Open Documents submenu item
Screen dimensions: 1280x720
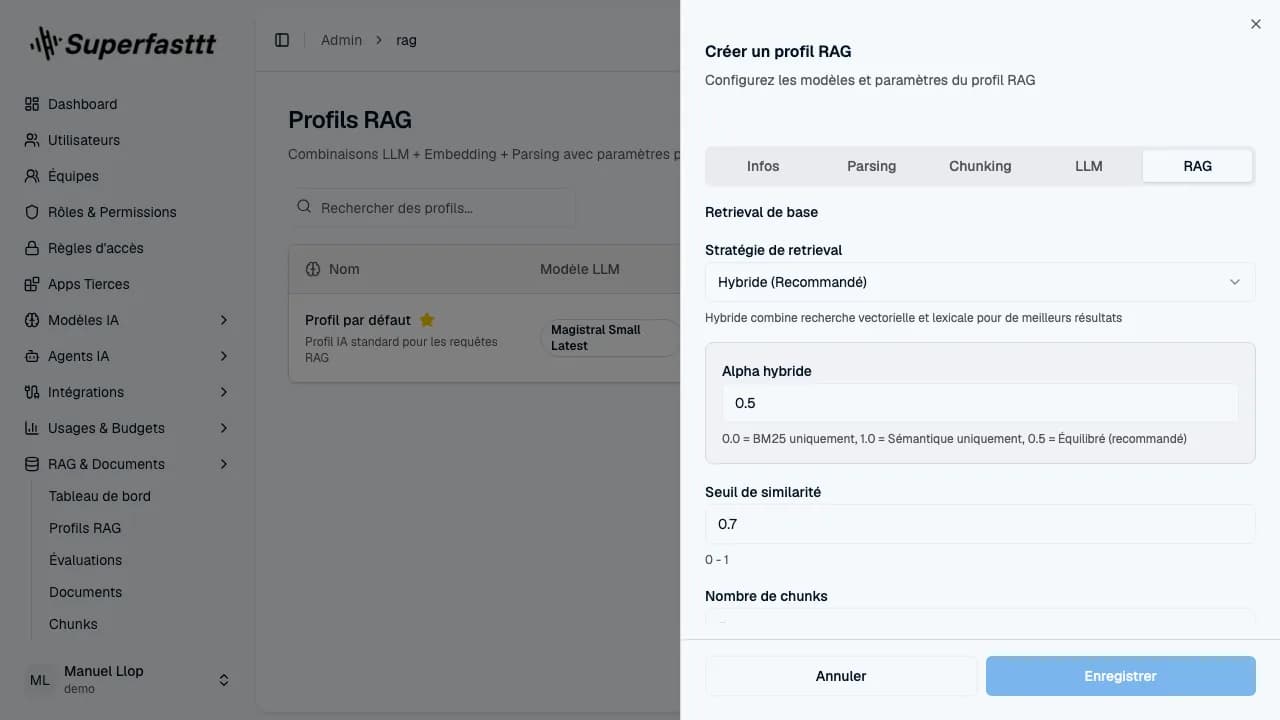coord(85,592)
